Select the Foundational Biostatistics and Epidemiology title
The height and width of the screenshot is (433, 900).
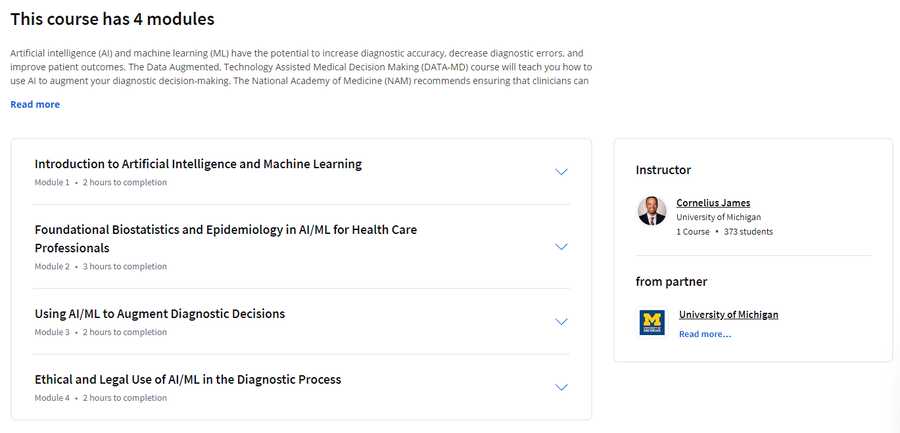coord(226,239)
